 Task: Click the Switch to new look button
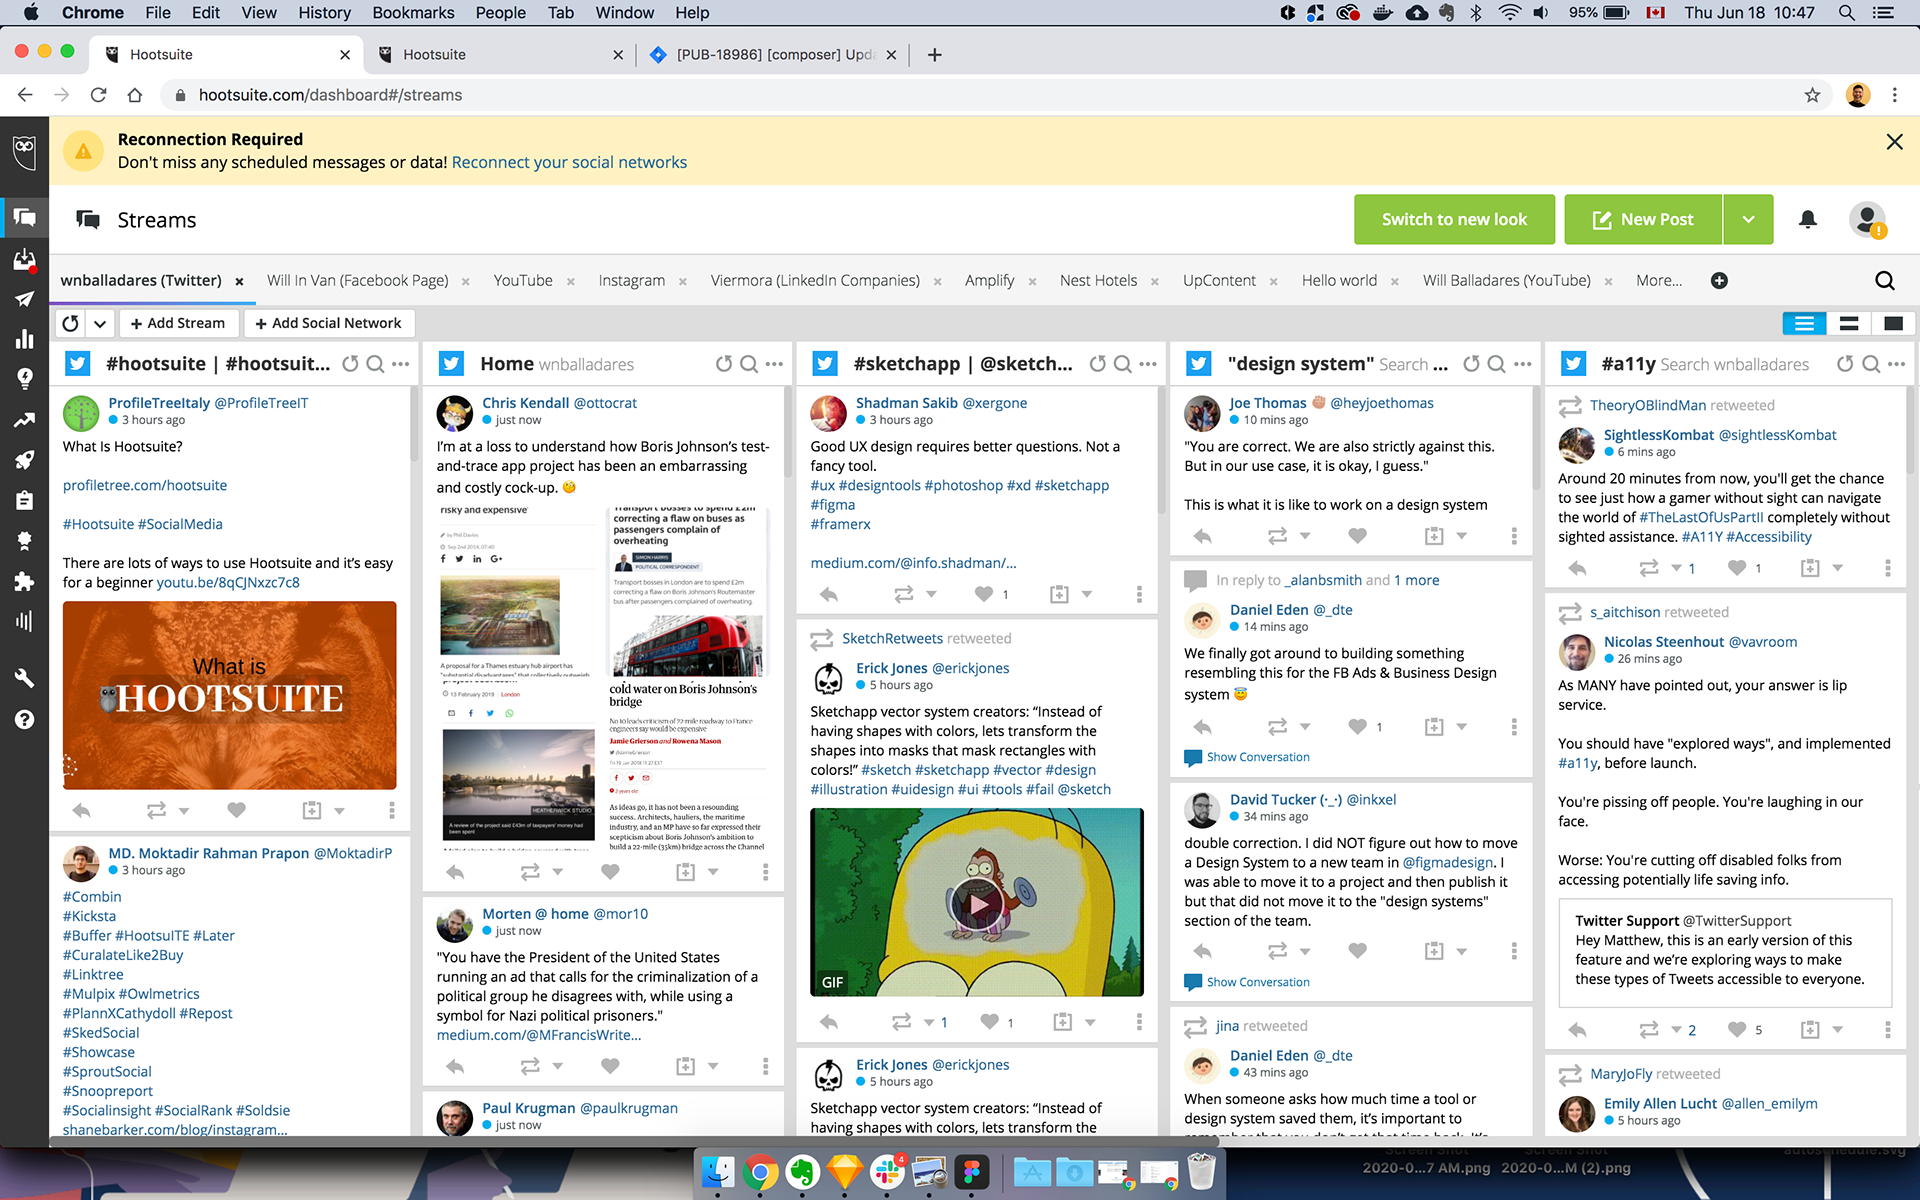(1454, 219)
